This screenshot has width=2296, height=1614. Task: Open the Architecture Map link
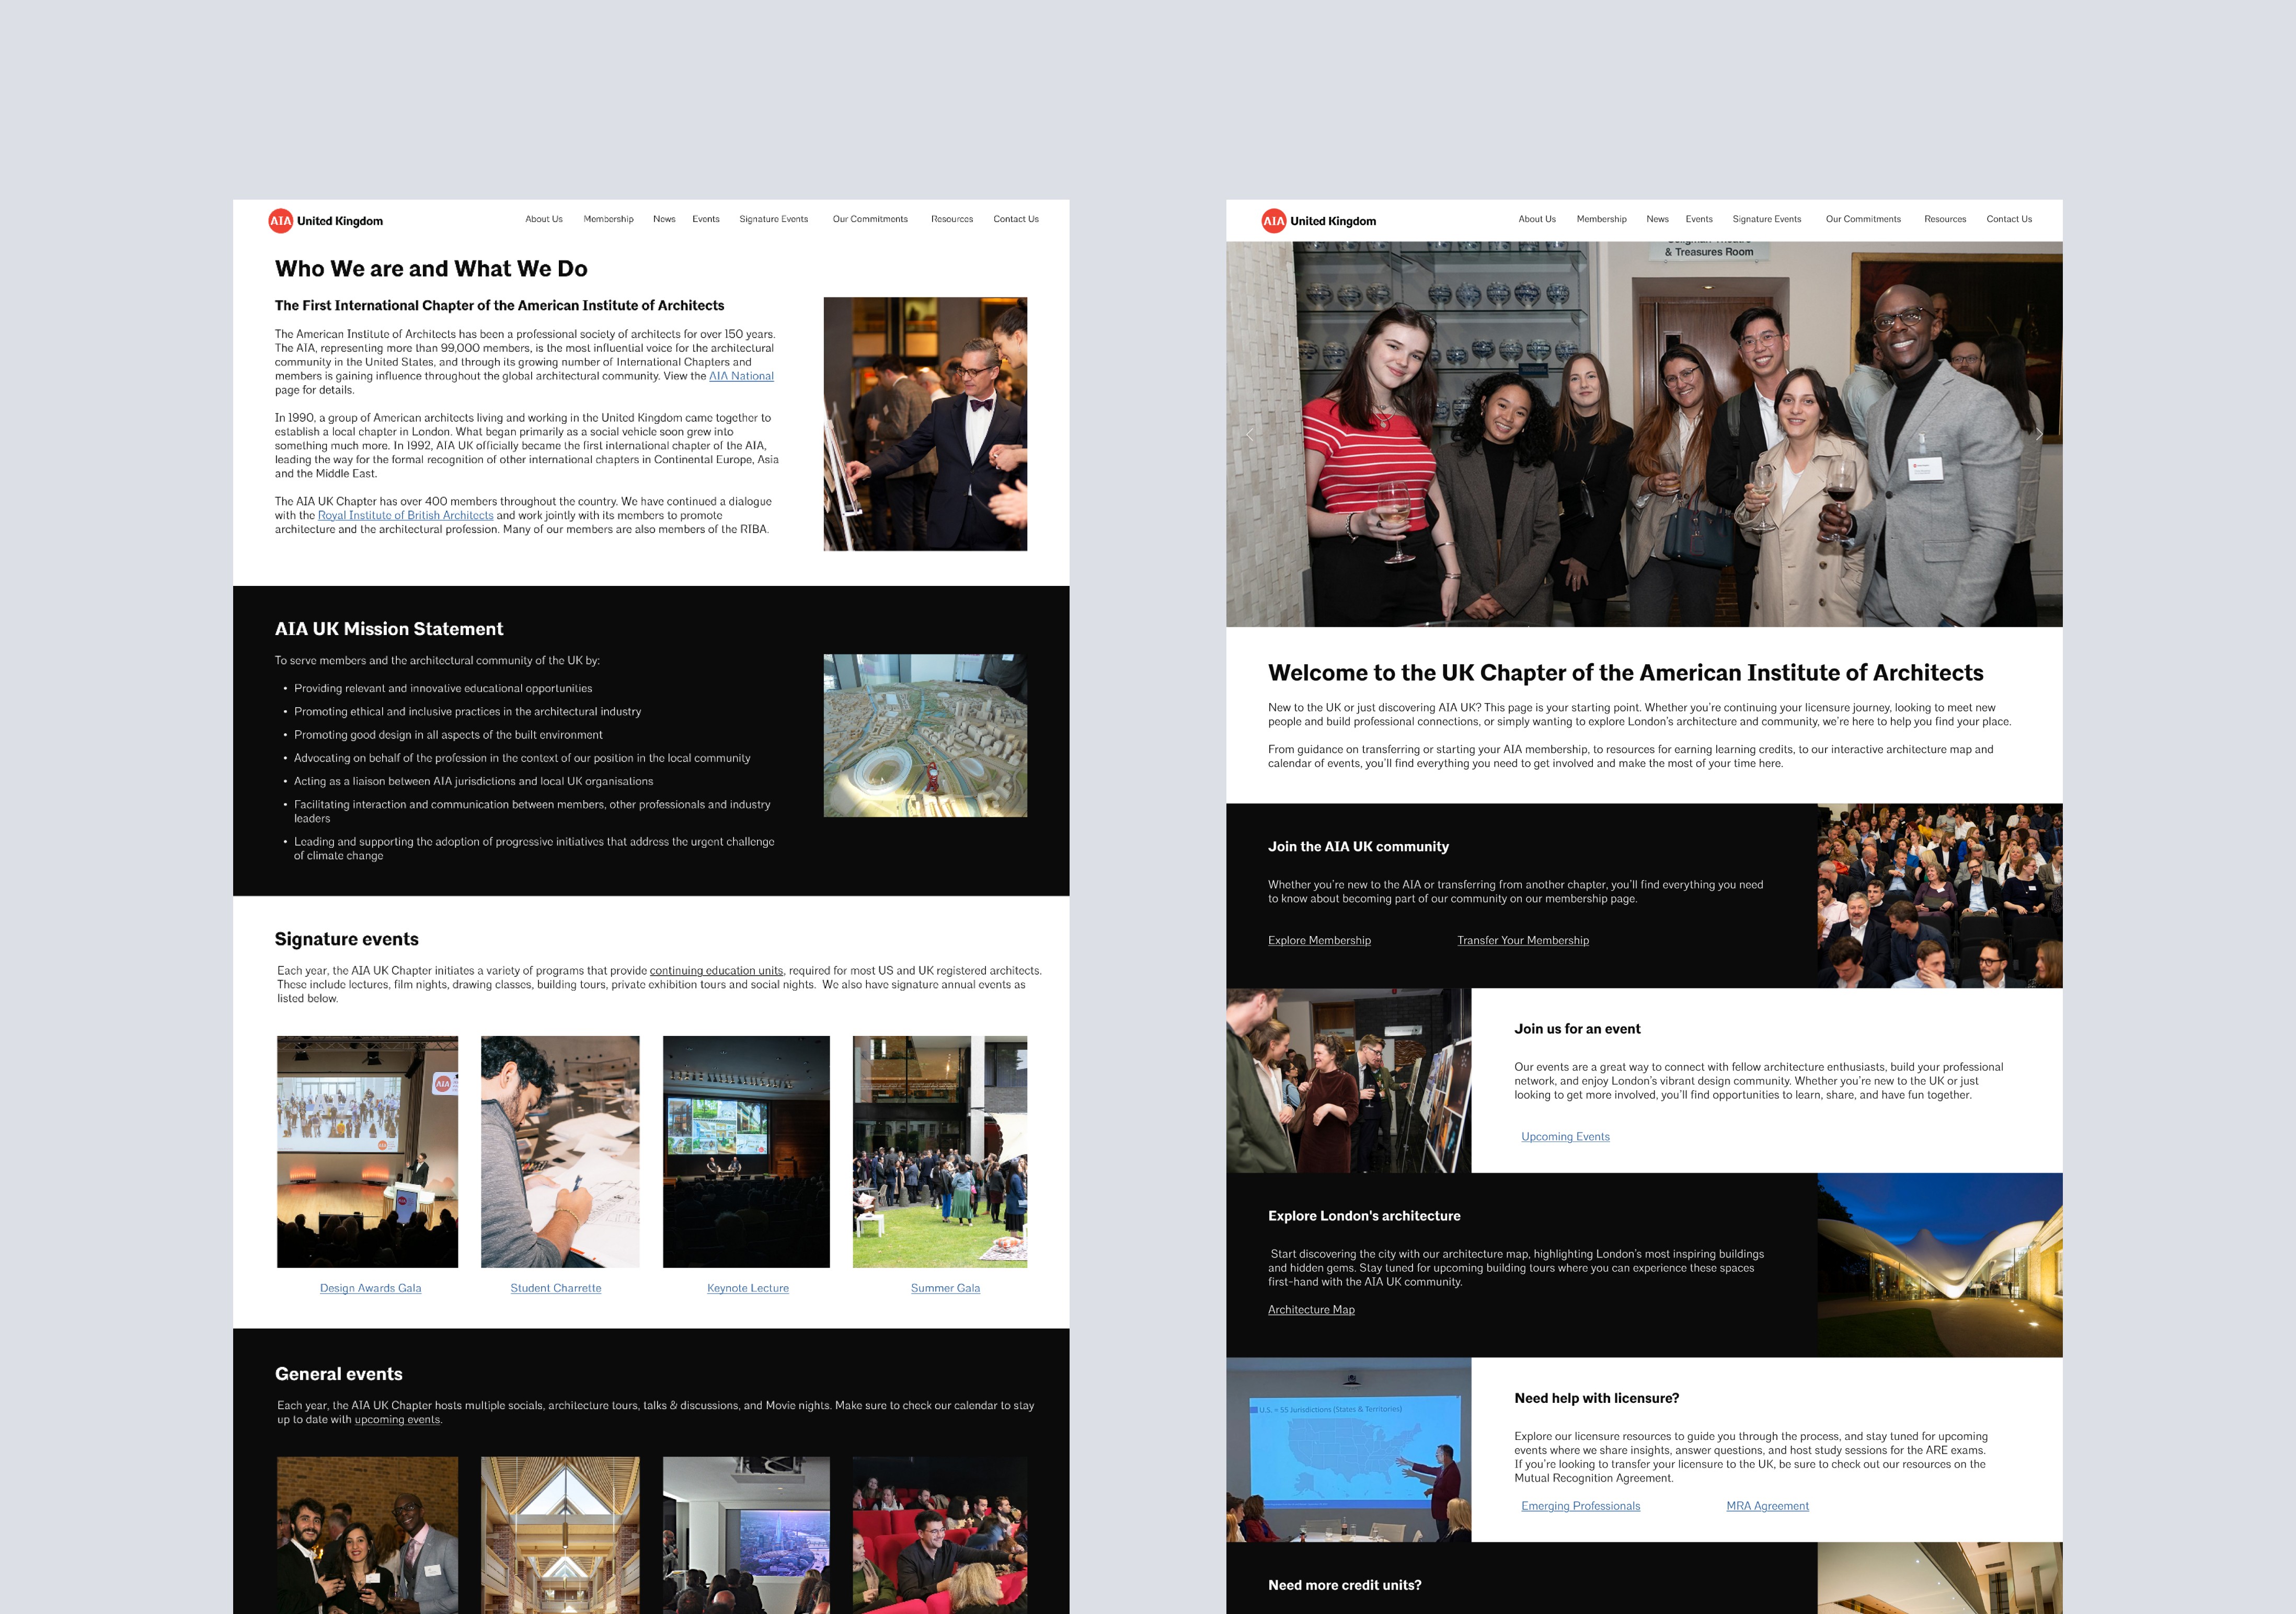(x=1311, y=1310)
